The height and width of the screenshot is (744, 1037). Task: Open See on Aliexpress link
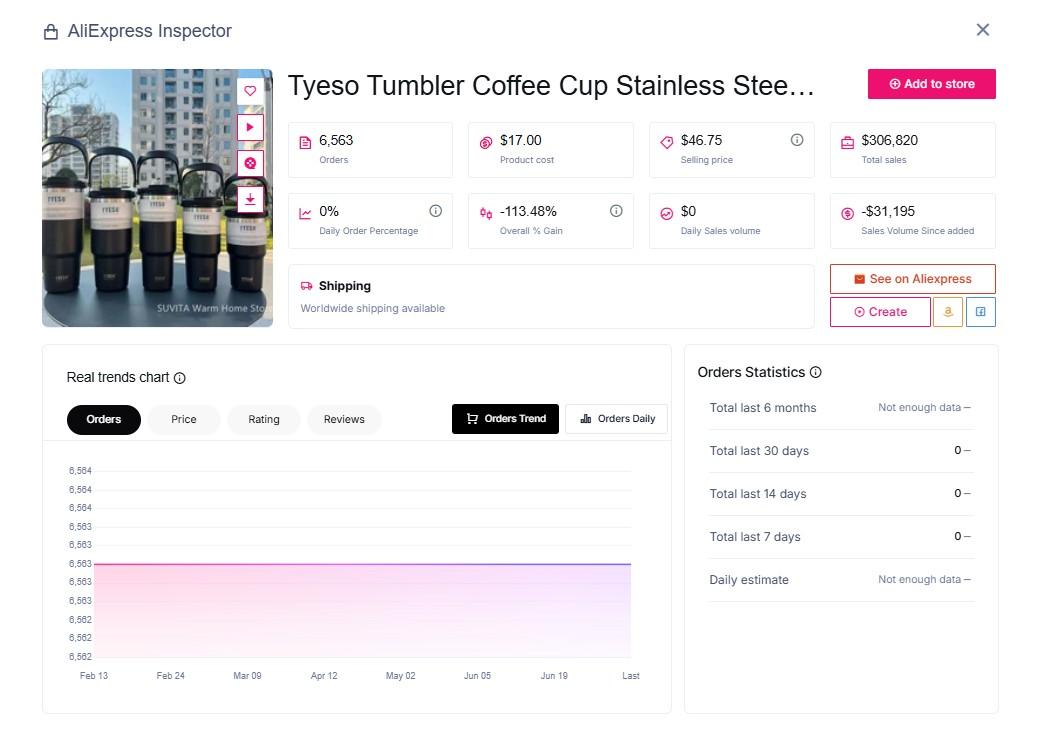click(x=913, y=279)
